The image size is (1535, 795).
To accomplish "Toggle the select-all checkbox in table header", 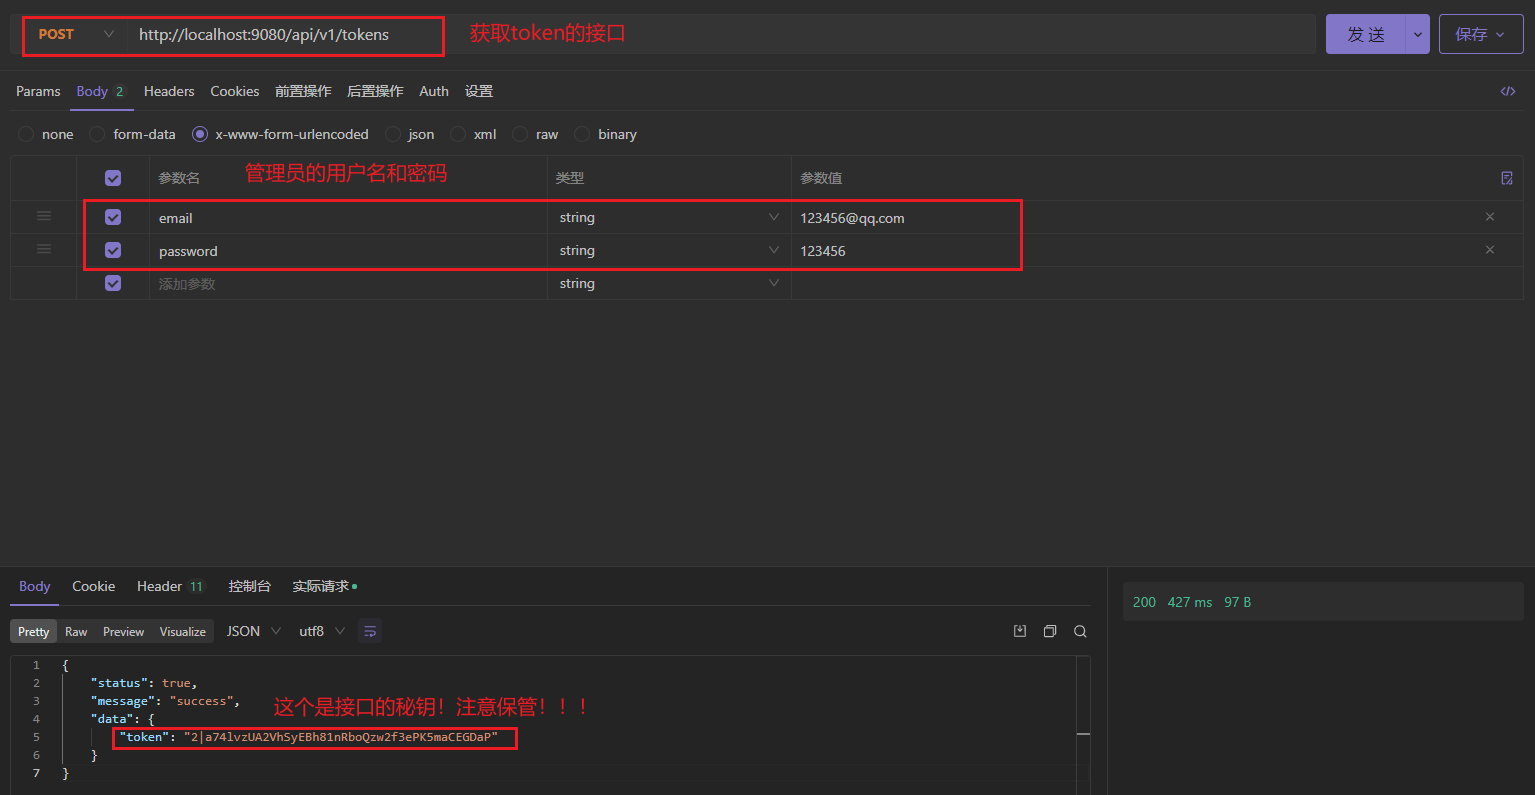I will 113,178.
